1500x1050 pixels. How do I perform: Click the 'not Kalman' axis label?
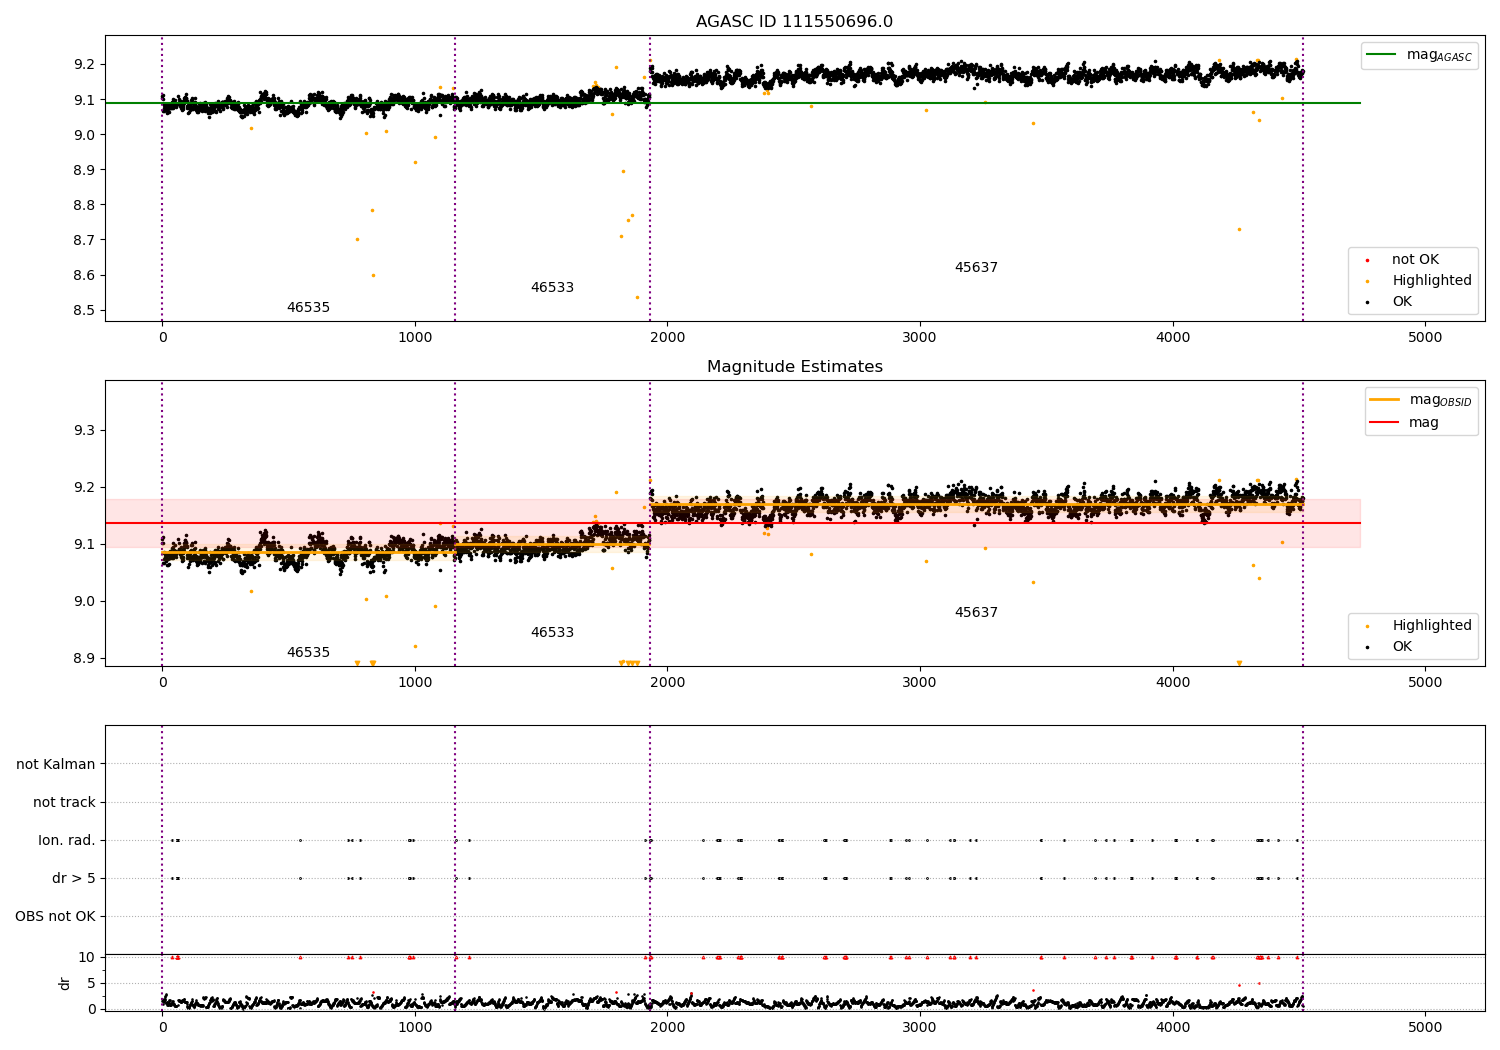56,765
